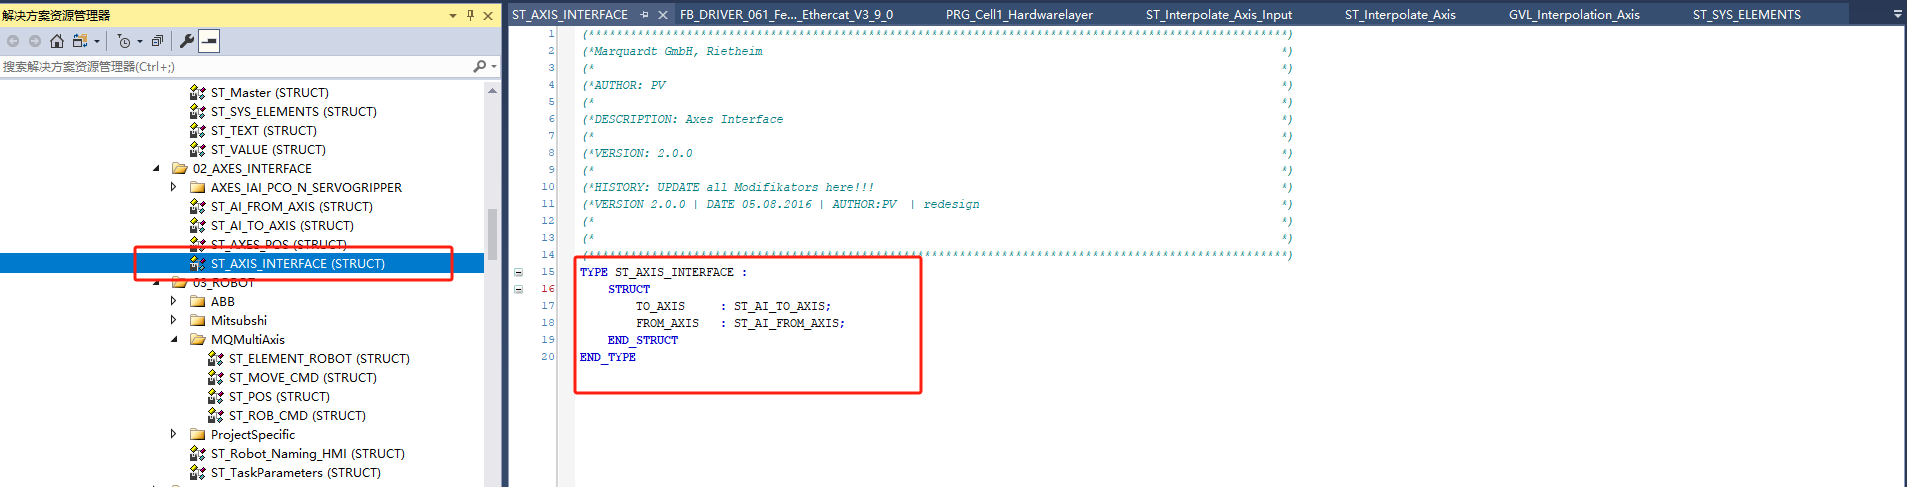The width and height of the screenshot is (1907, 487).
Task: Close the ST_AXIS_INTERFACE tab
Action: pyautogui.click(x=662, y=15)
